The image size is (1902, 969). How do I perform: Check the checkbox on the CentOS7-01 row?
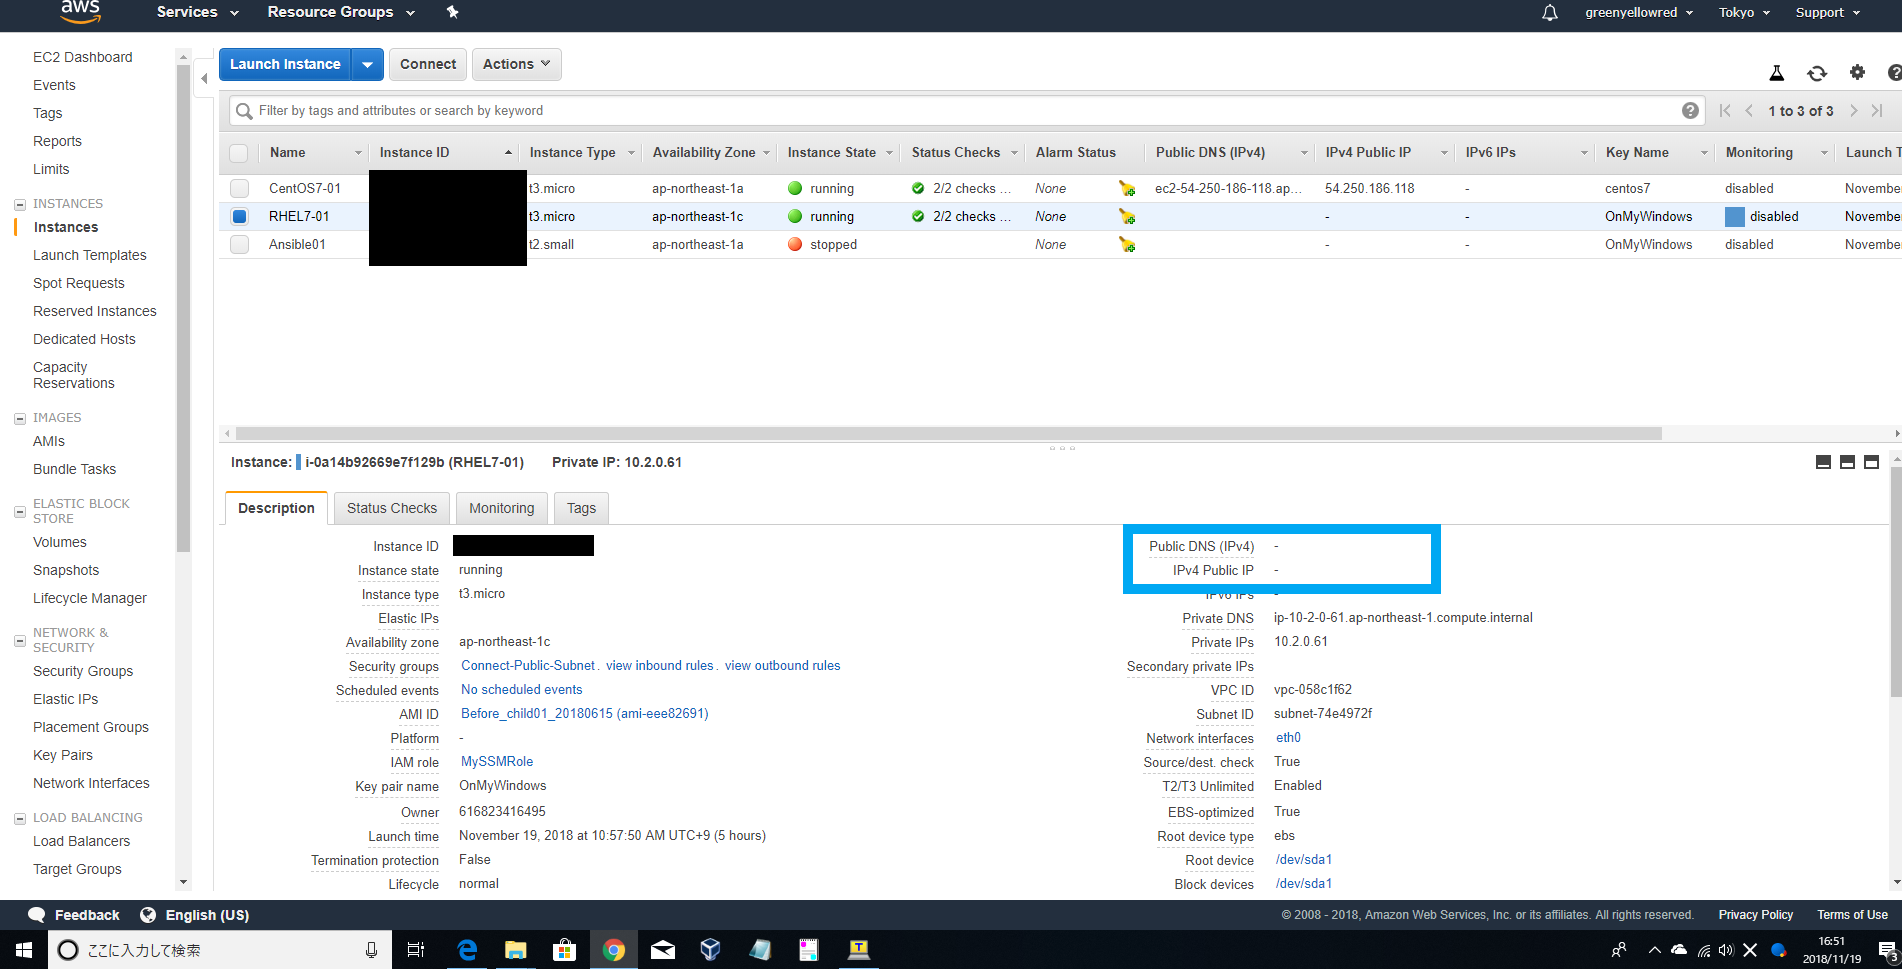(x=239, y=188)
